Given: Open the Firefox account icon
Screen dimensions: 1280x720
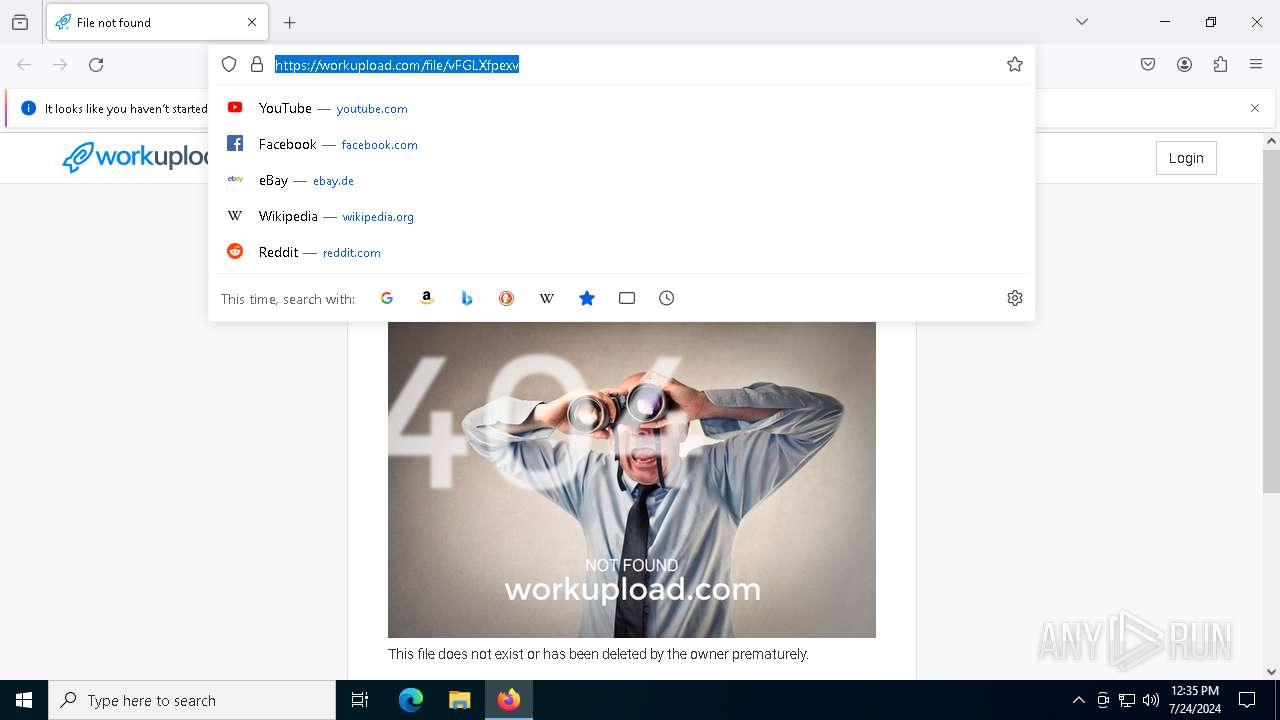Looking at the screenshot, I should (x=1184, y=65).
